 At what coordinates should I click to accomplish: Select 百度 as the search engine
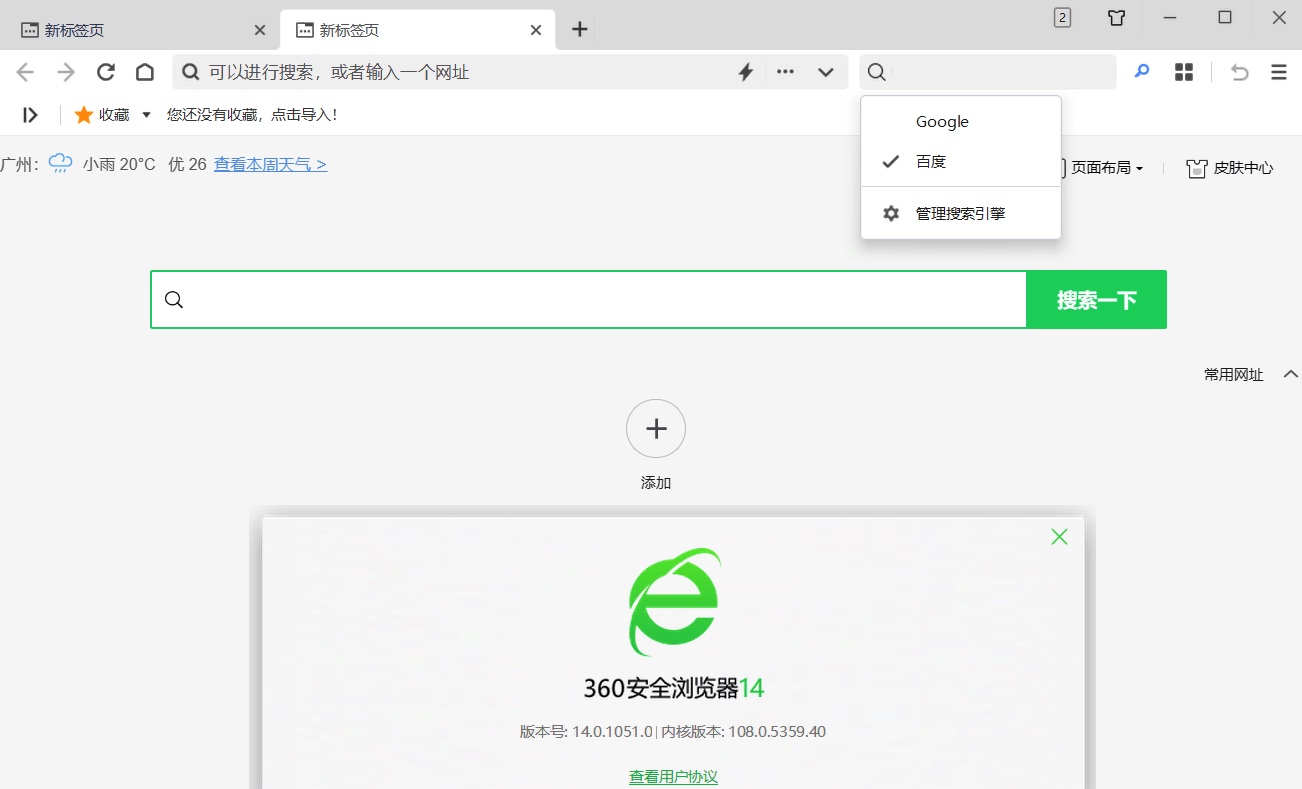tap(930, 161)
